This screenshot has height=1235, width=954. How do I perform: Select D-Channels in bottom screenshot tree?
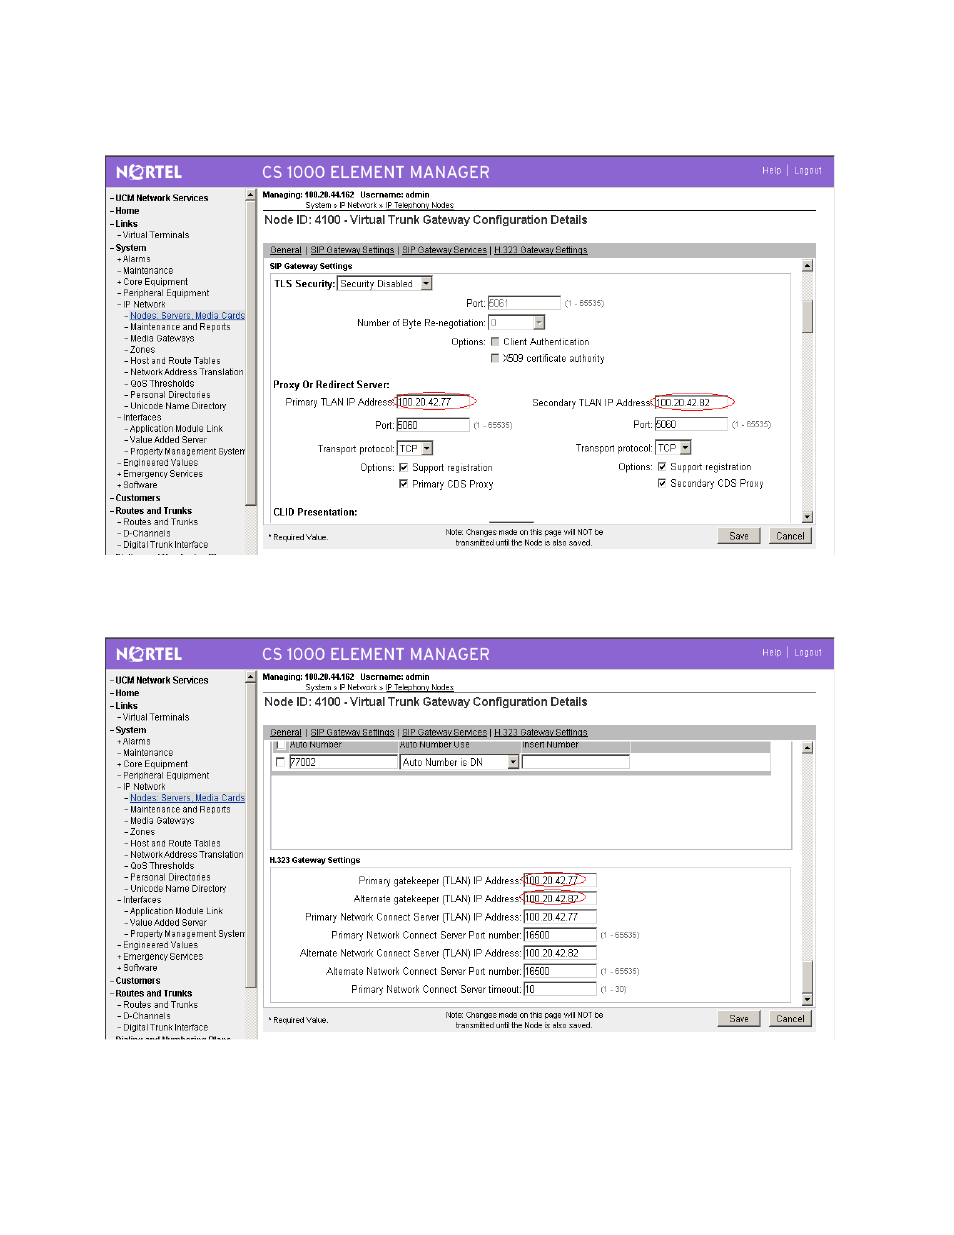[x=147, y=1016]
